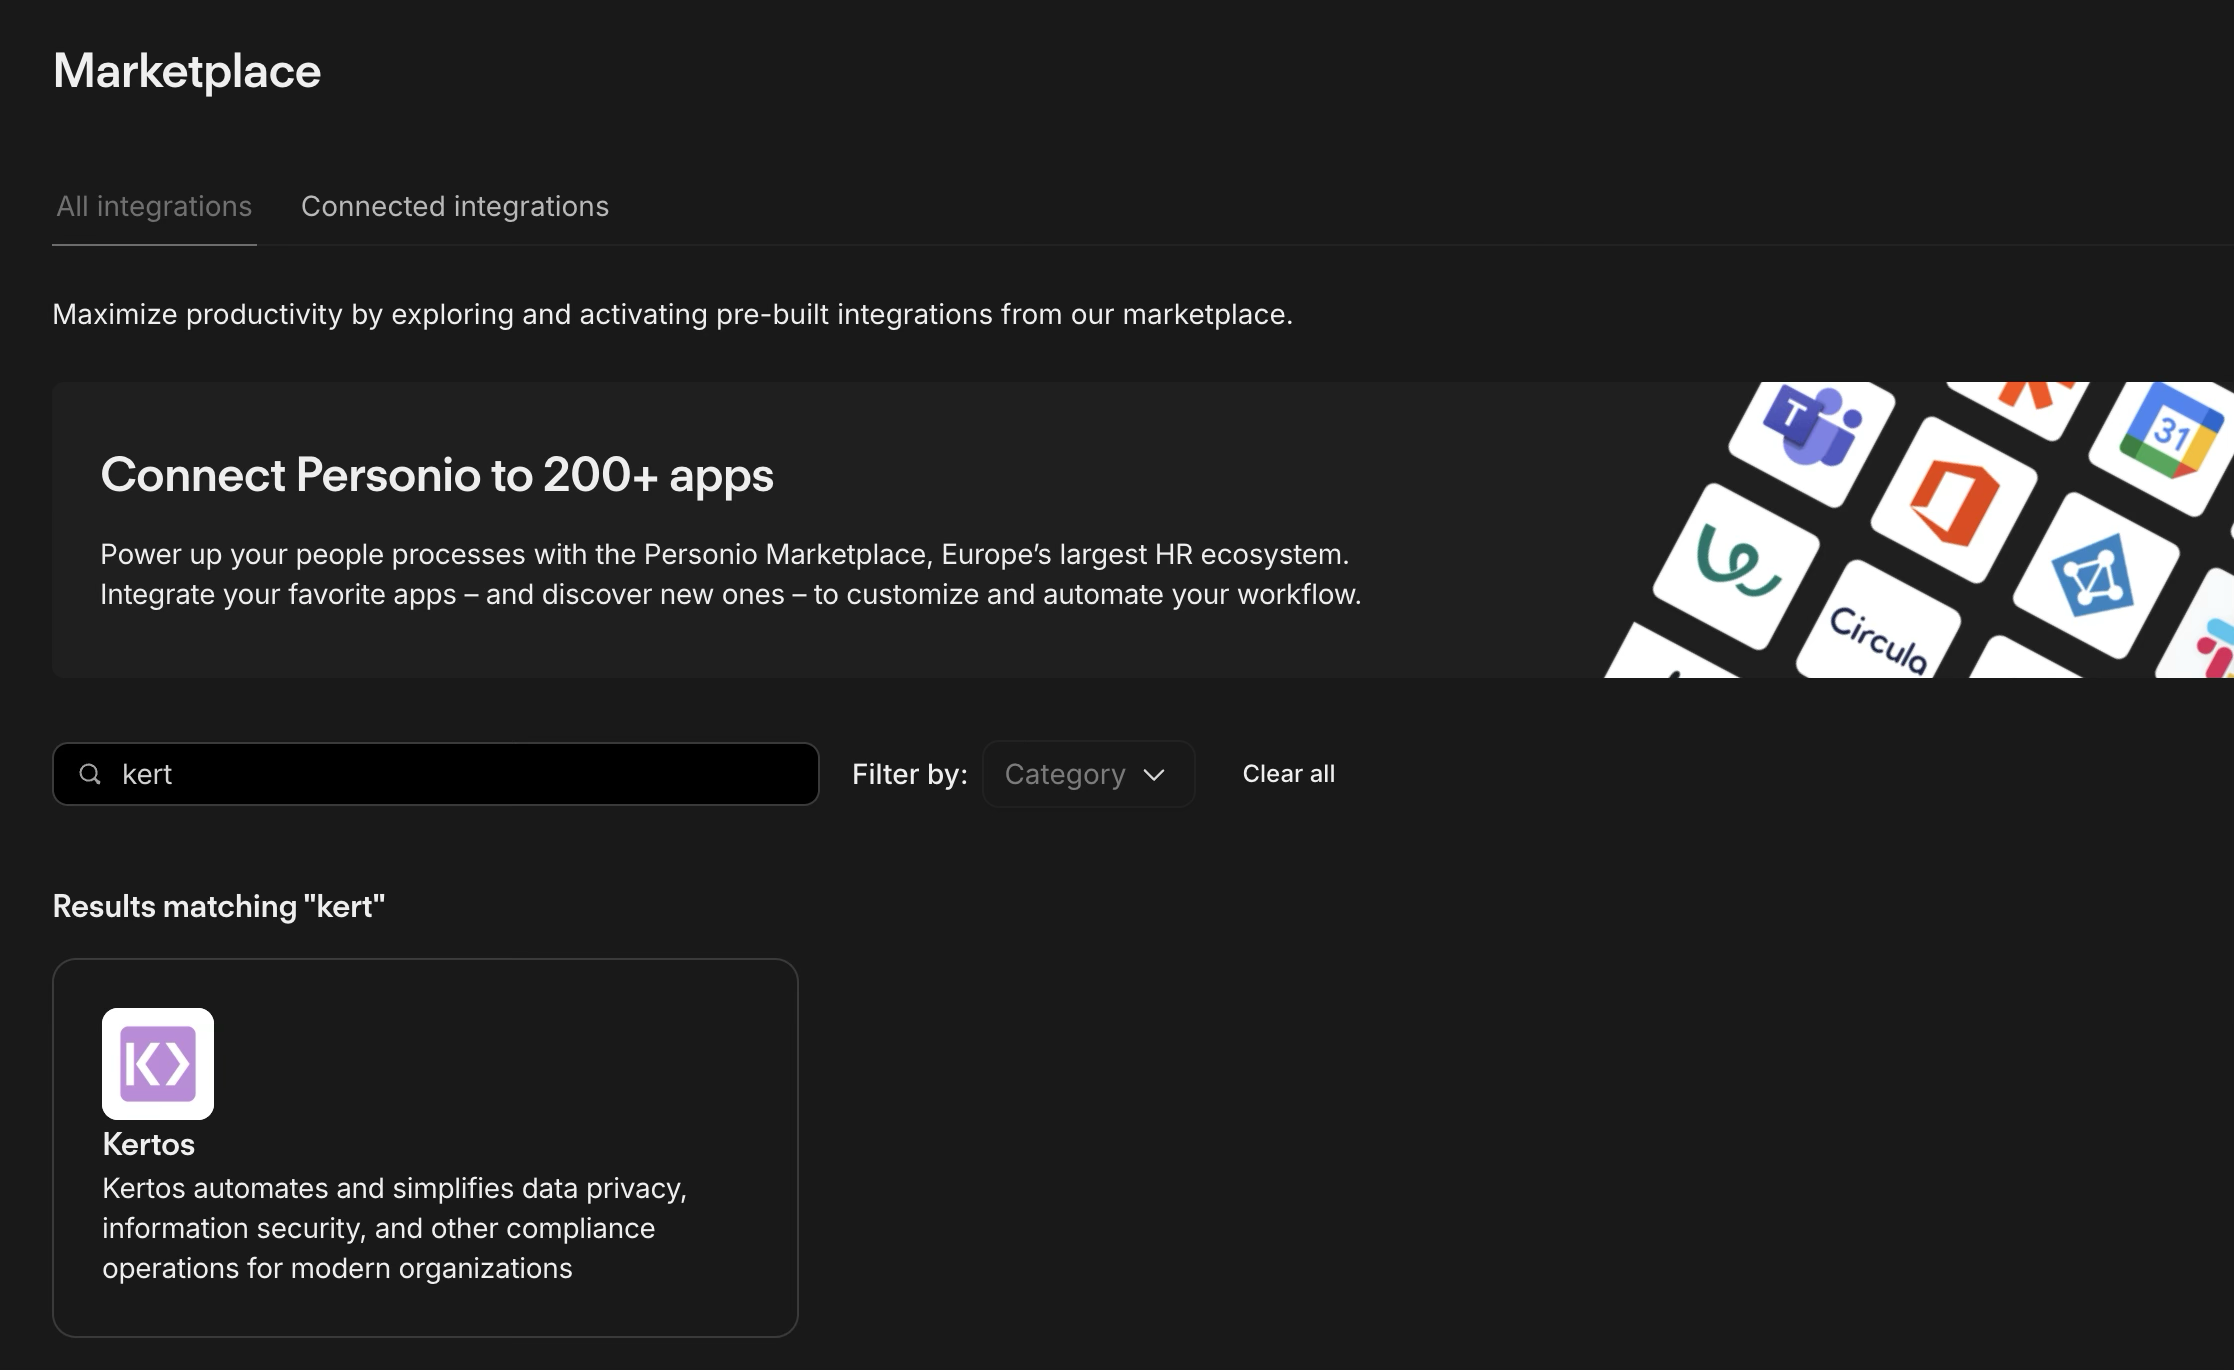Click the search field containing kert
The width and height of the screenshot is (2234, 1370).
click(436, 774)
